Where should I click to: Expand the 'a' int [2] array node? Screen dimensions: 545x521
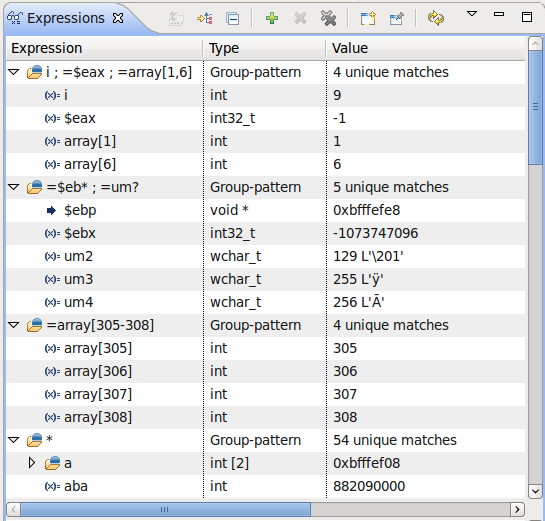coord(32,463)
